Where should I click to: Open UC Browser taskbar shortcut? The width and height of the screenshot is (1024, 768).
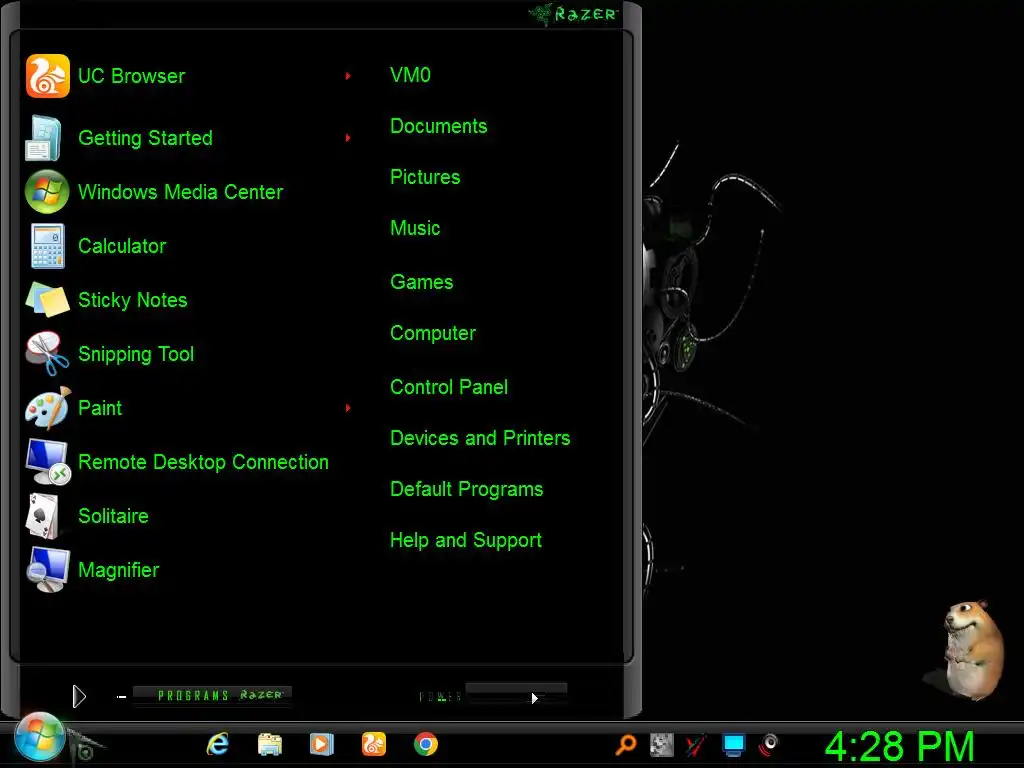[374, 744]
